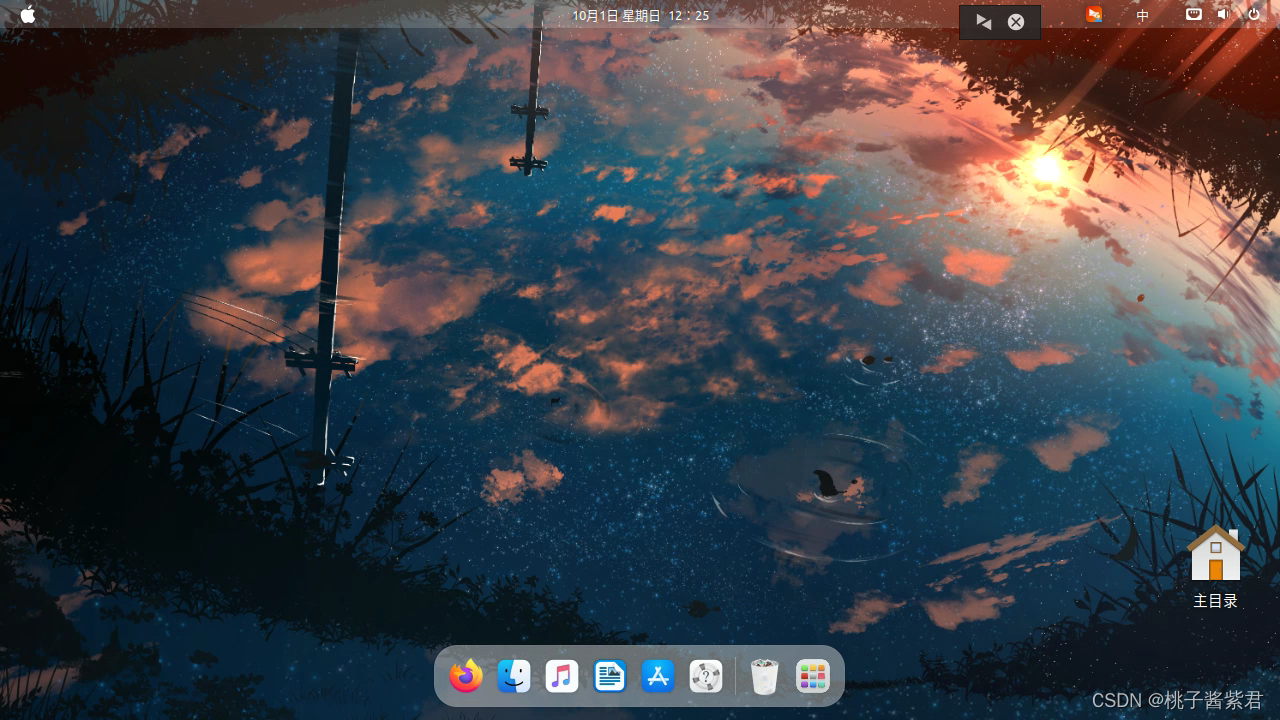The image size is (1280, 720).
Task: Open the orange mail tray indicator icon
Action: pyautogui.click(x=1095, y=14)
